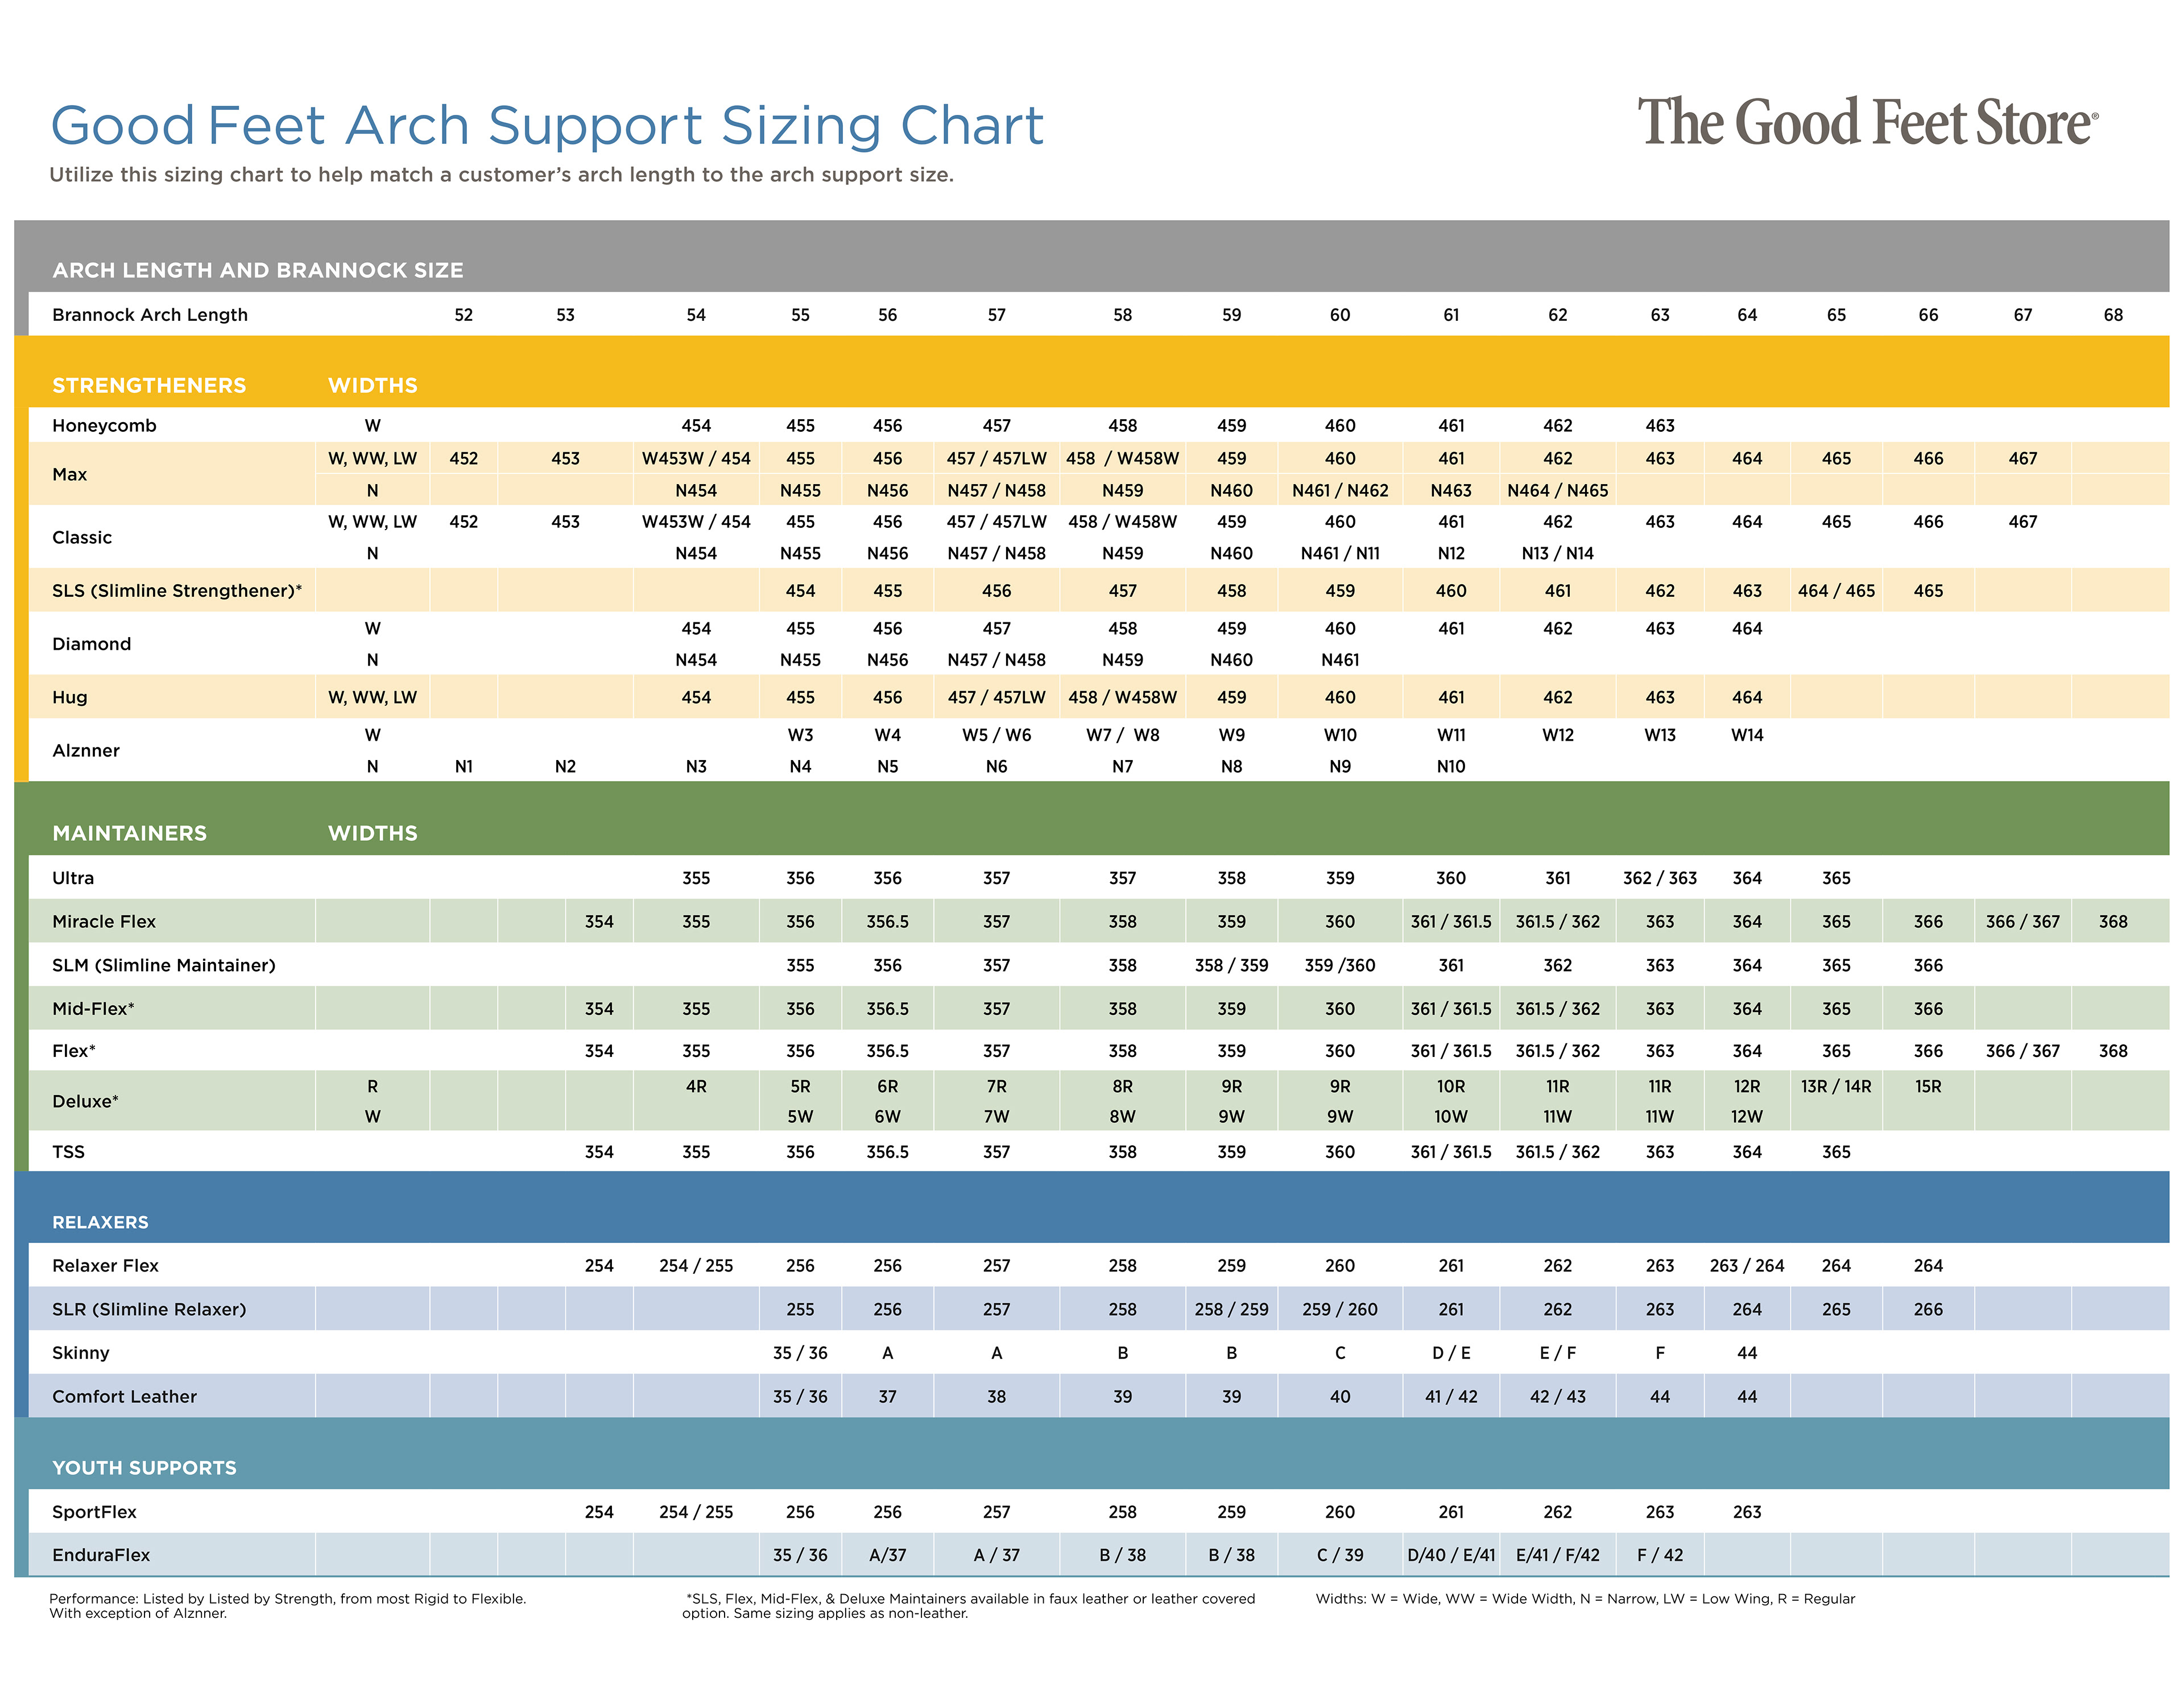Screen dimensions: 2184x1689
Task: Click the YOUTH SUPPORTS section header
Action: tap(144, 1467)
